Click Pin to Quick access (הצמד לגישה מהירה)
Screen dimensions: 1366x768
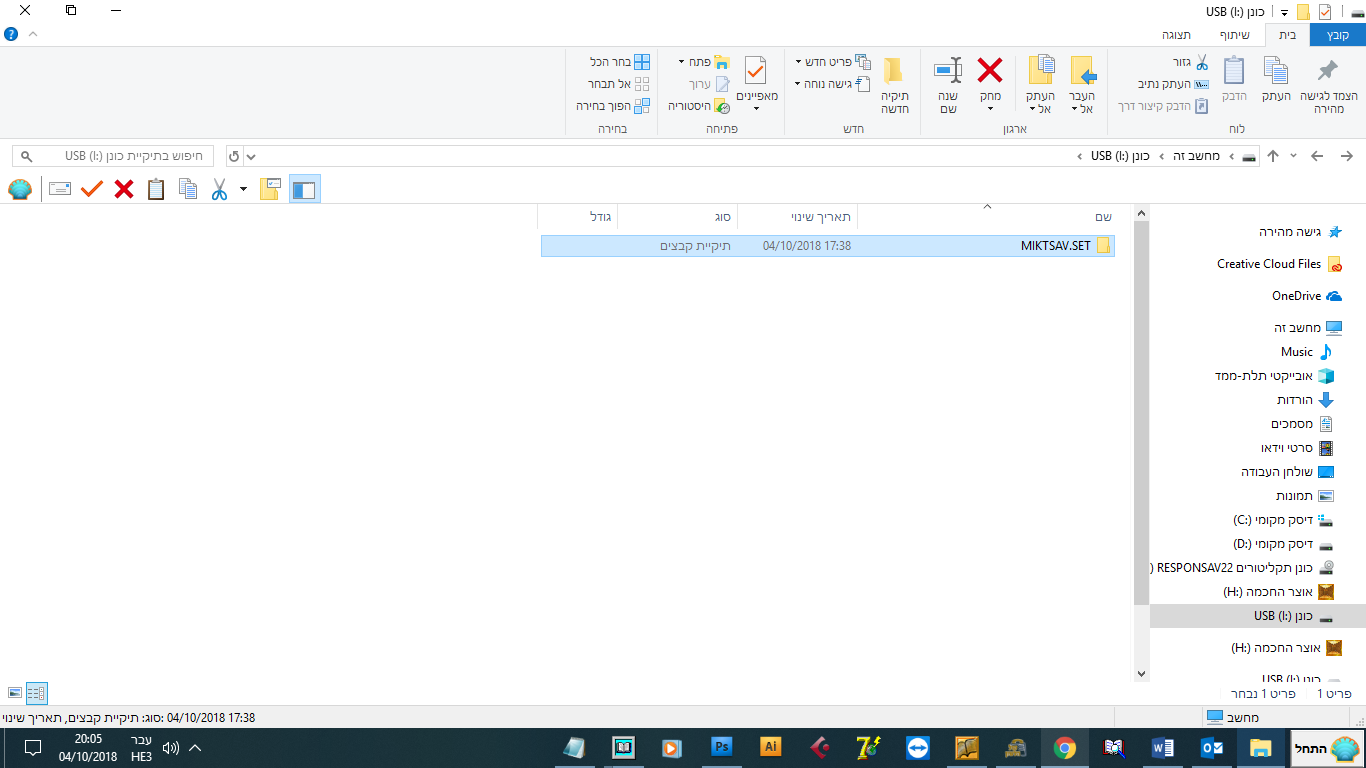pyautogui.click(x=1327, y=84)
